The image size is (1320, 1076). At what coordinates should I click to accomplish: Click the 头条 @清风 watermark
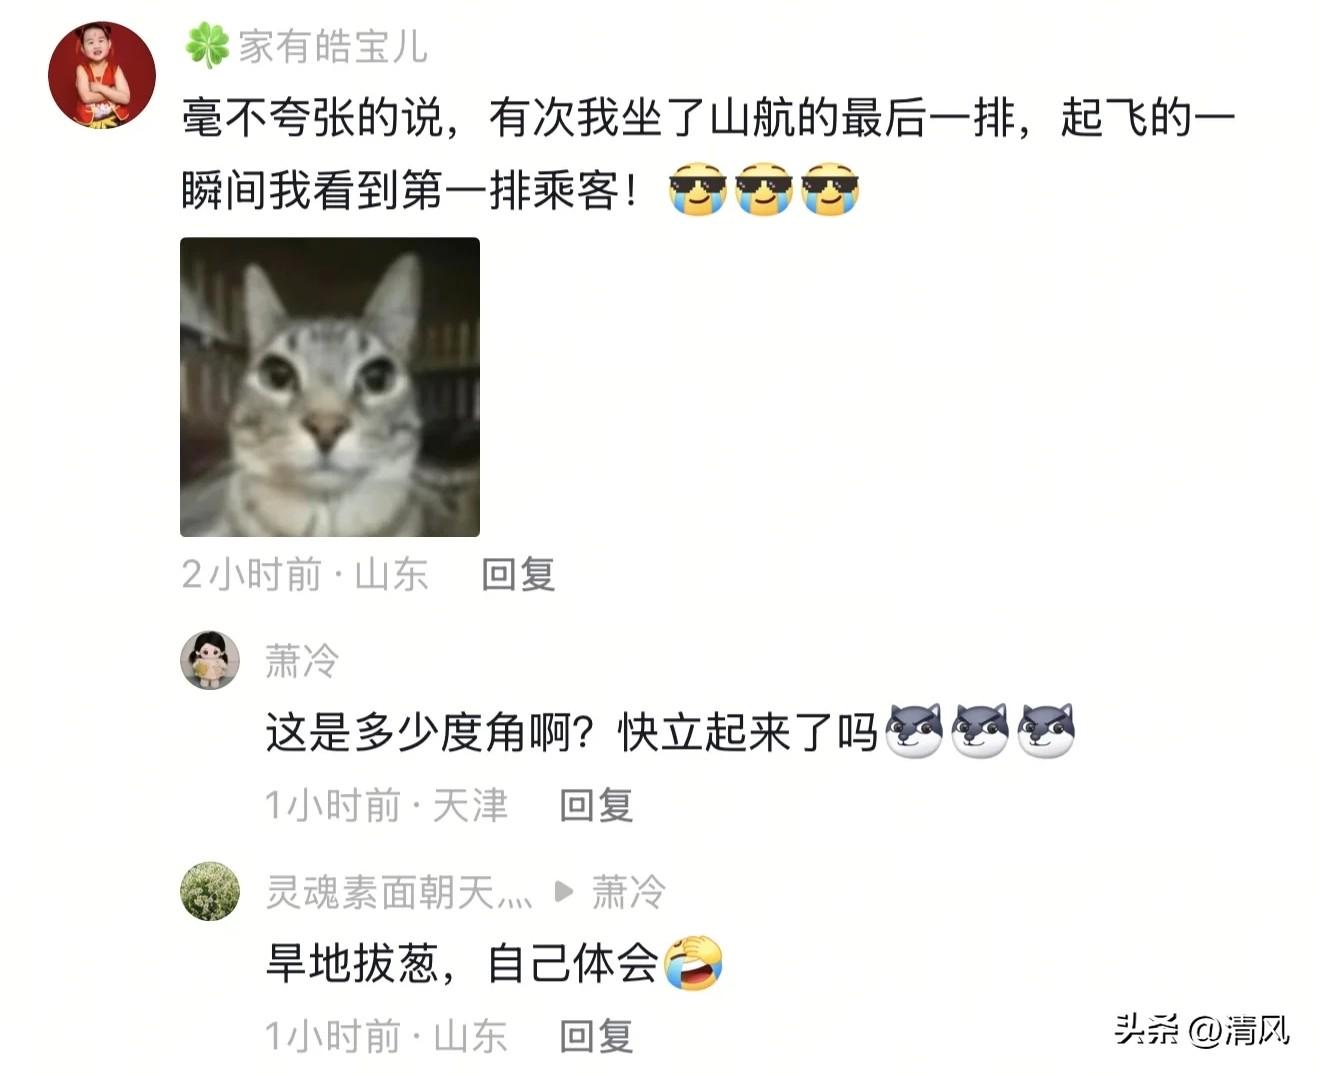pos(1202,1029)
